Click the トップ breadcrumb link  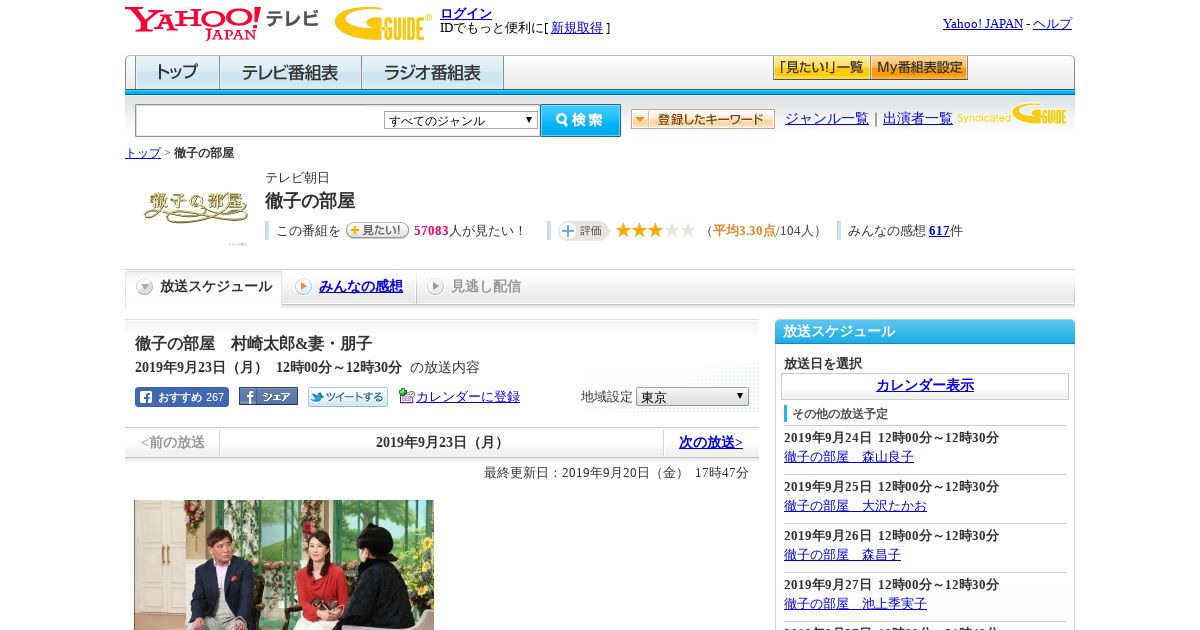coord(143,153)
